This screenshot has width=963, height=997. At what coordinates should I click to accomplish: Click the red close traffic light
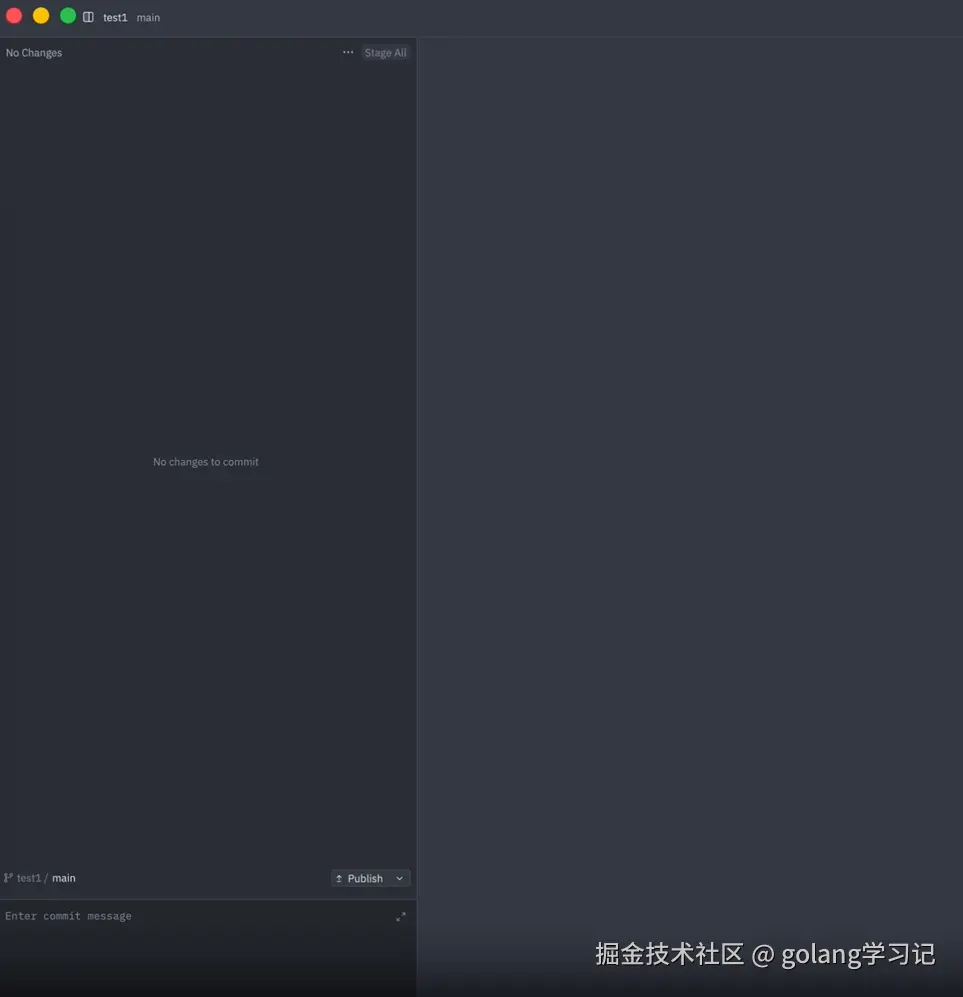pos(13,15)
